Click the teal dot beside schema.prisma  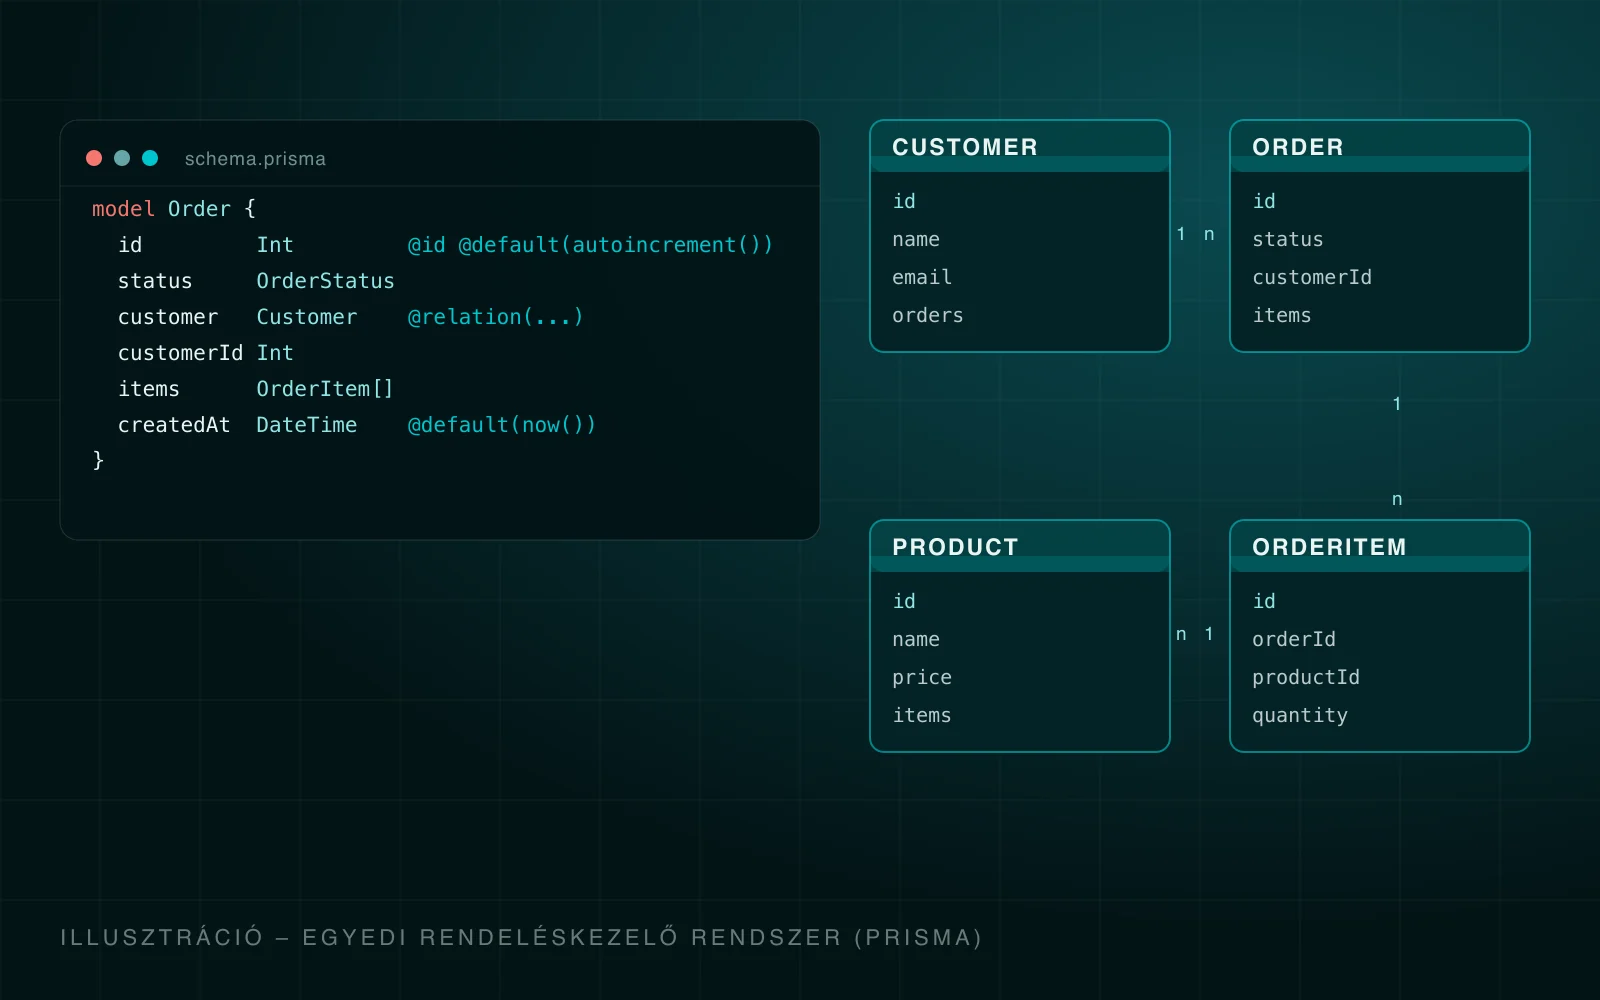(x=150, y=158)
